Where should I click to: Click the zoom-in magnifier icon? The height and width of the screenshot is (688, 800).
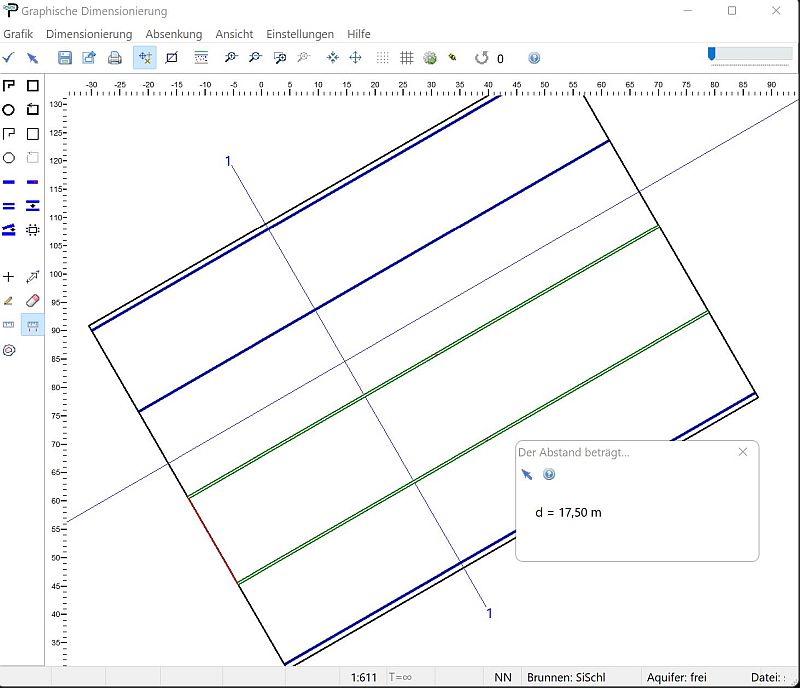click(x=231, y=58)
